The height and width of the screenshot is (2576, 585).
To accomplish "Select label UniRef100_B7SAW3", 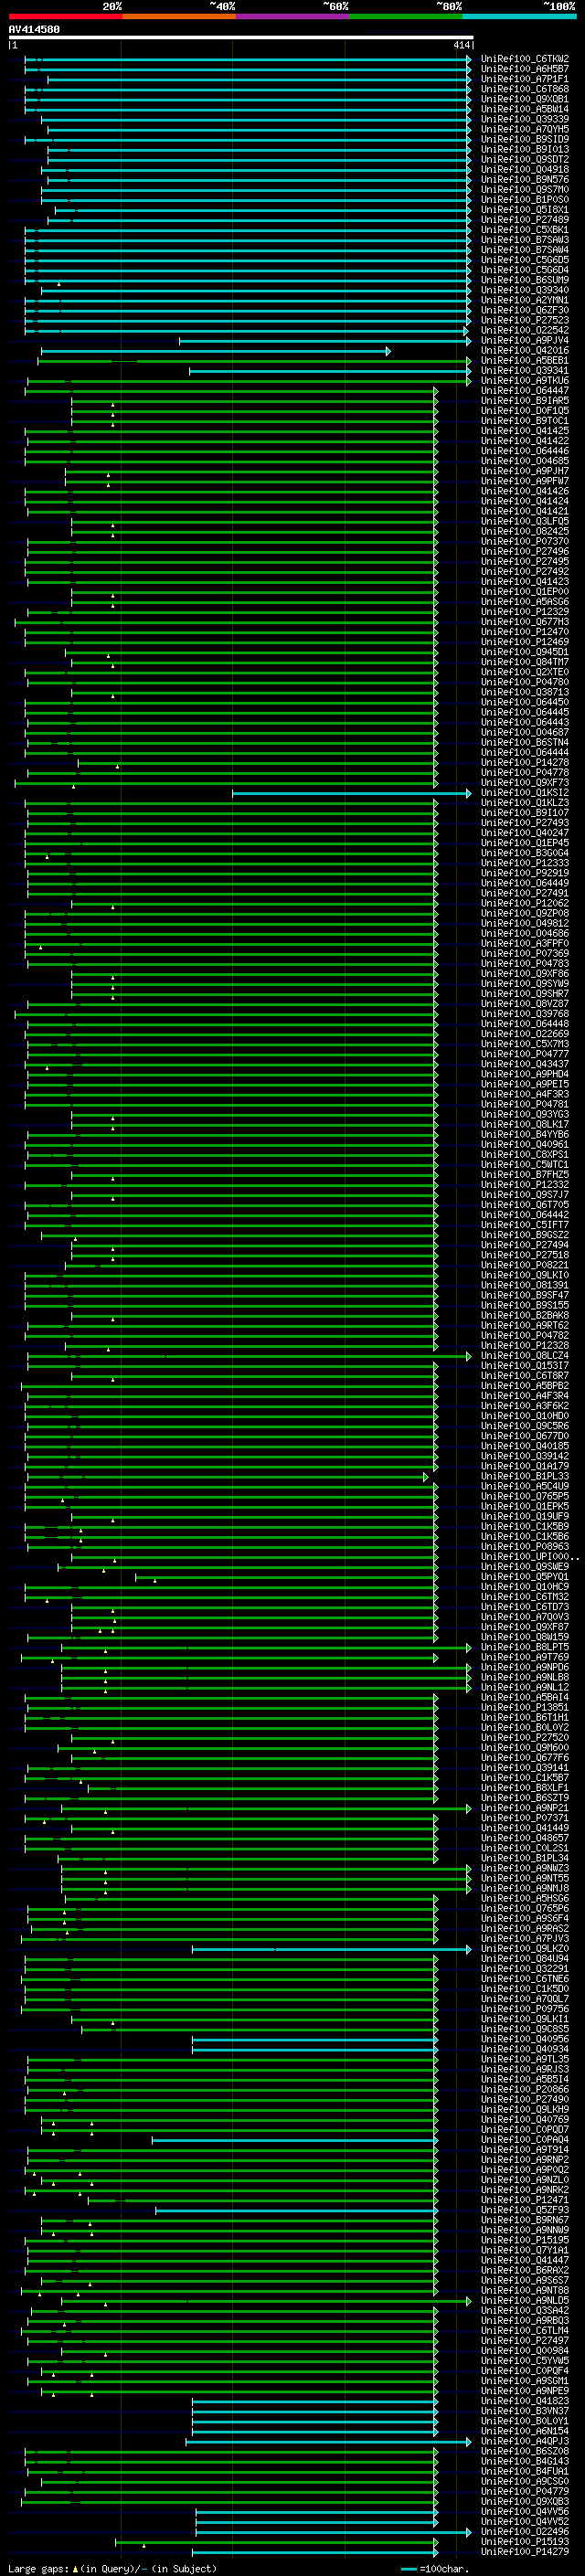I will tap(525, 240).
